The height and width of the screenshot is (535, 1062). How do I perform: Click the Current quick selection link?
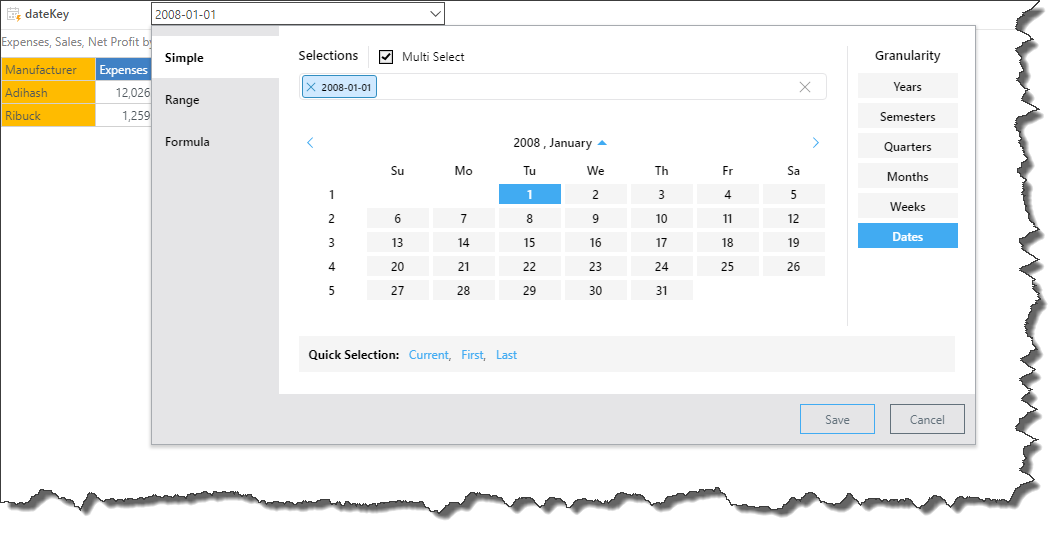tap(428, 355)
